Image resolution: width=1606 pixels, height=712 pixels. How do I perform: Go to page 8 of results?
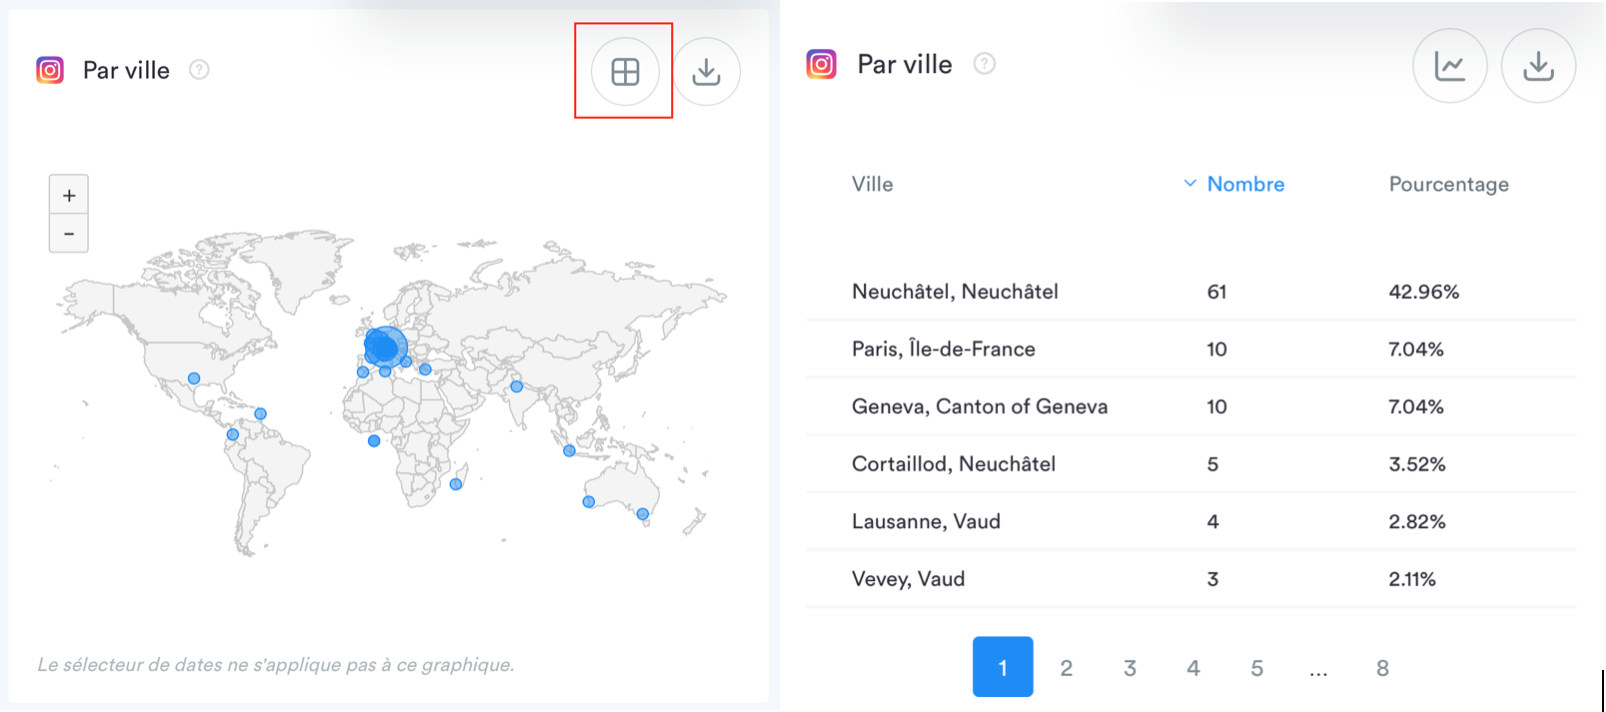[1382, 668]
